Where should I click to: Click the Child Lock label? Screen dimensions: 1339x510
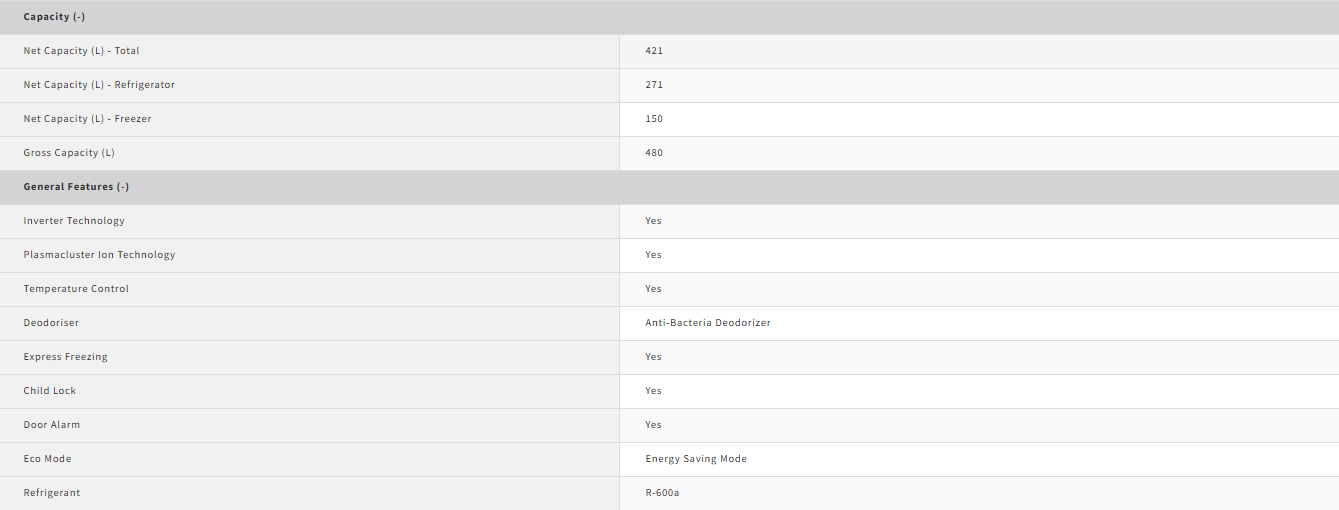click(x=50, y=391)
